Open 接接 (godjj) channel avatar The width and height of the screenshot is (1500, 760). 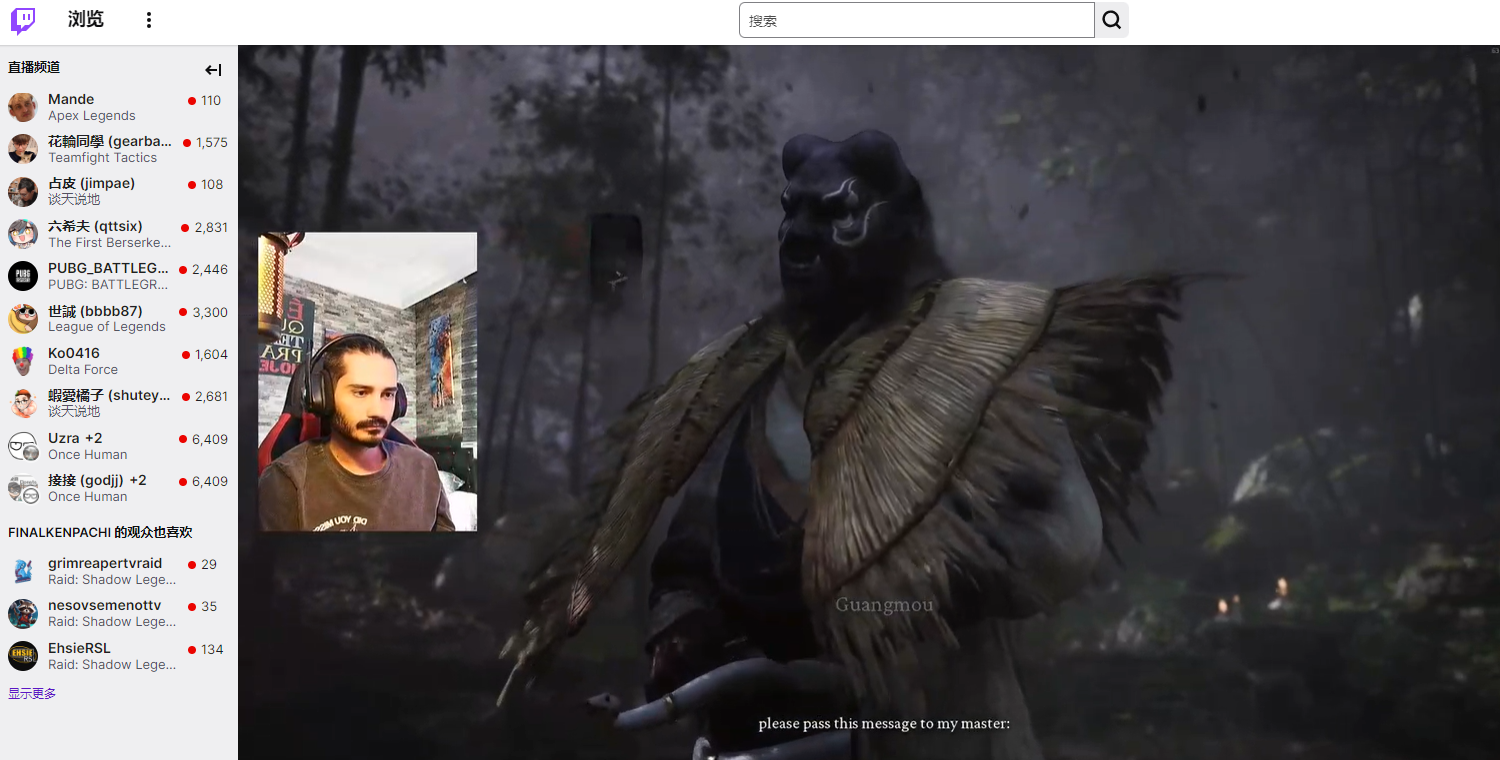tap(23, 488)
